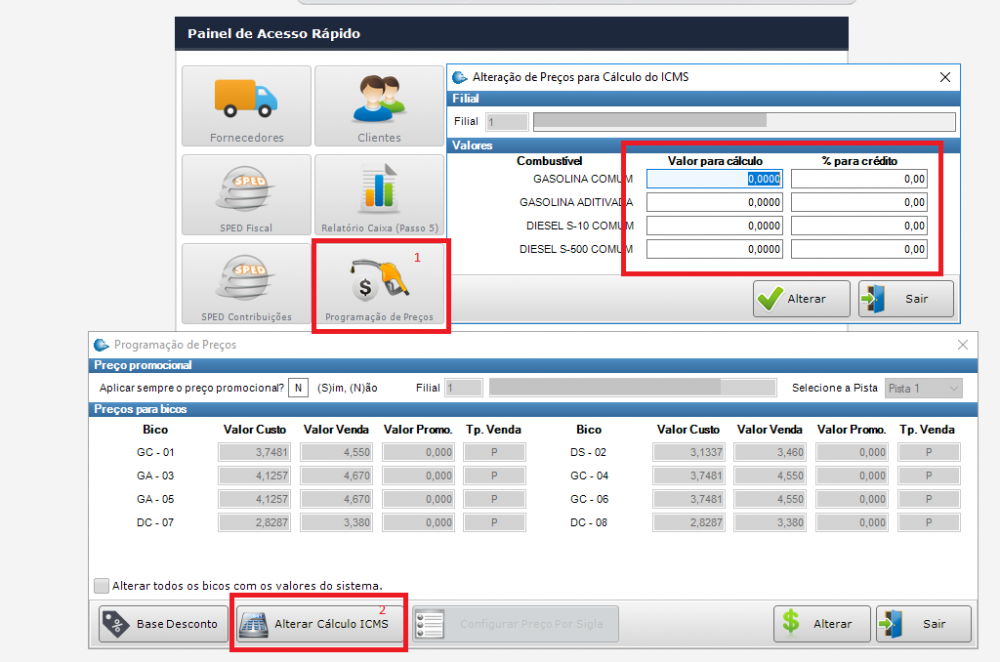Click GC - 04 Valor Venda field
The width and height of the screenshot is (1000, 662).
point(770,476)
